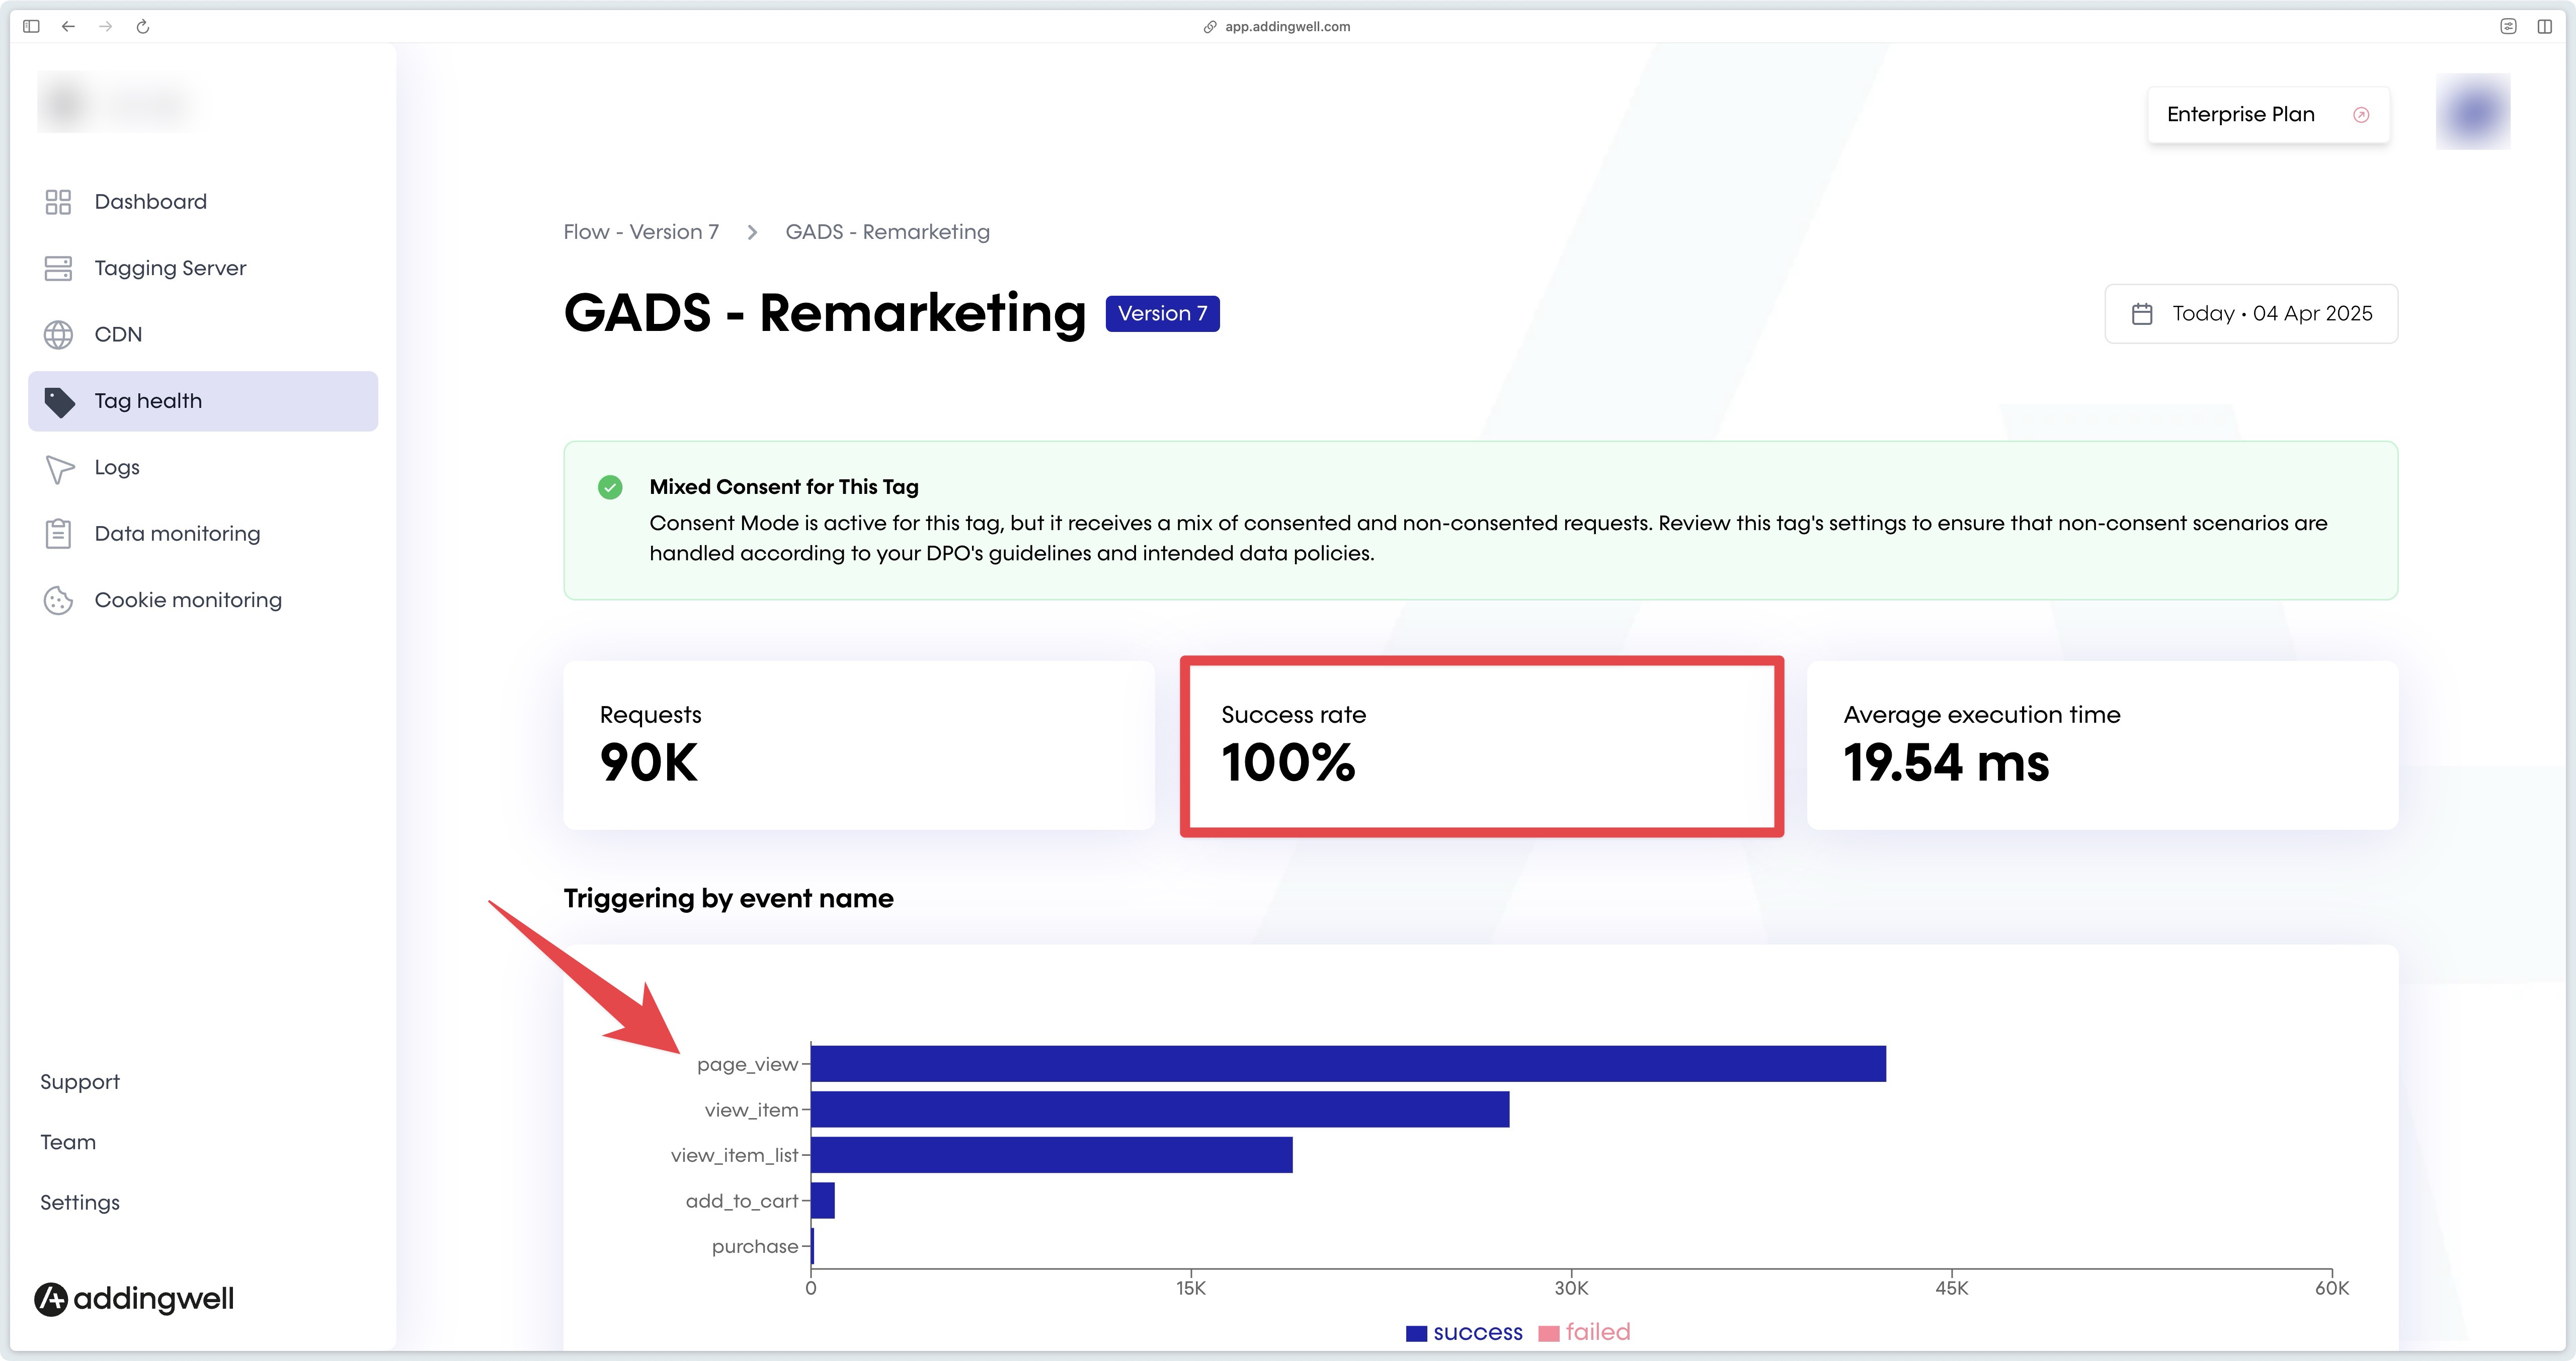
Task: Click the Requests 90K card
Action: pyautogui.click(x=859, y=745)
